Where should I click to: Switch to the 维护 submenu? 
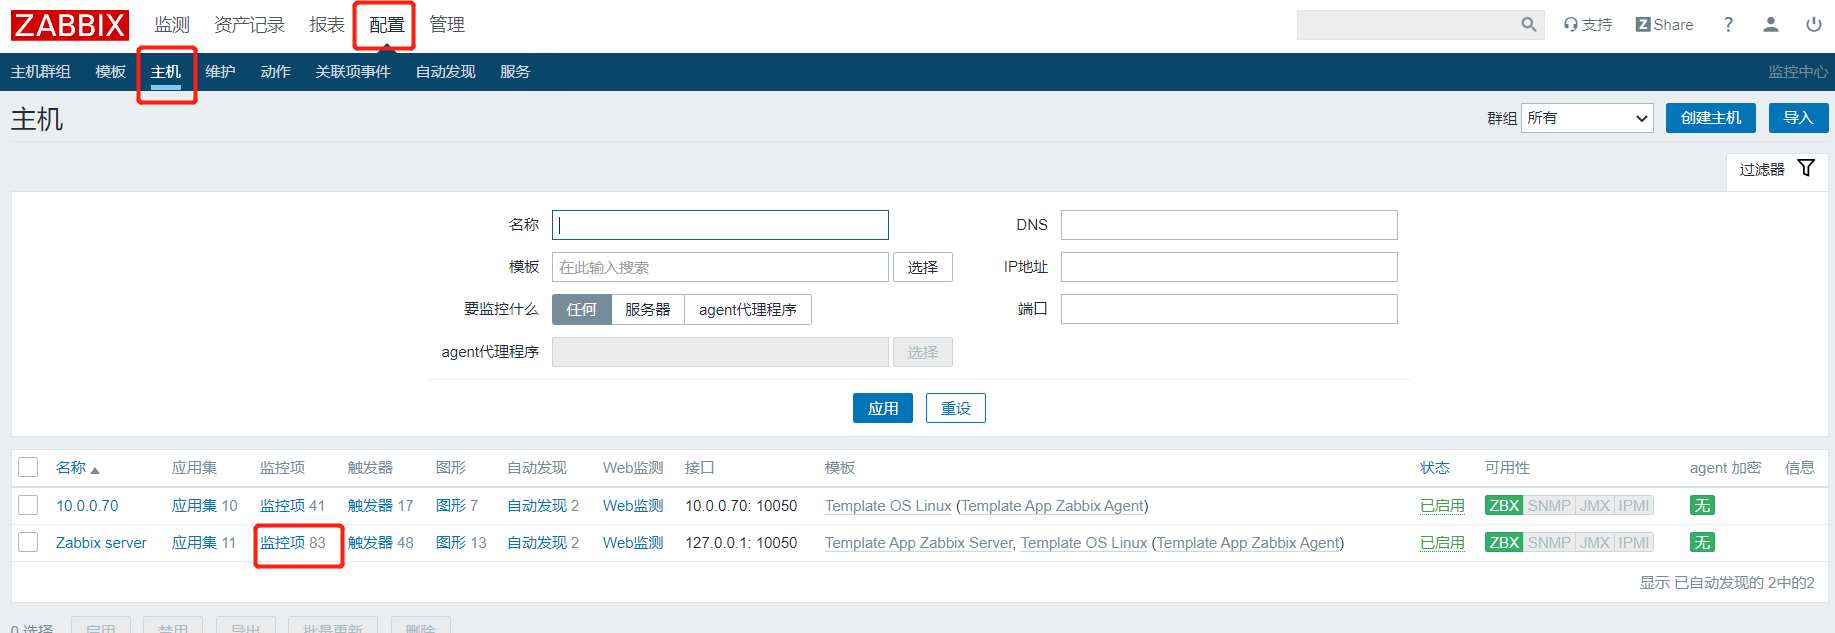coord(220,72)
